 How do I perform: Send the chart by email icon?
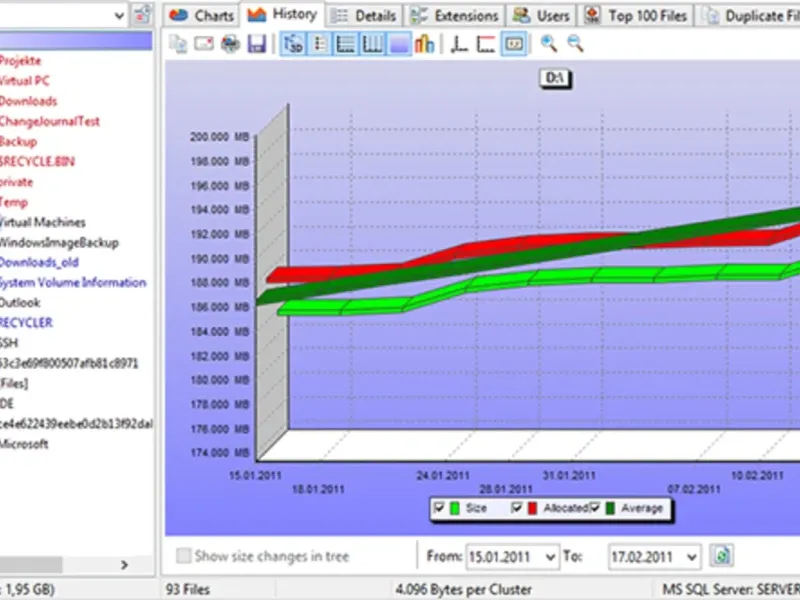[204, 44]
